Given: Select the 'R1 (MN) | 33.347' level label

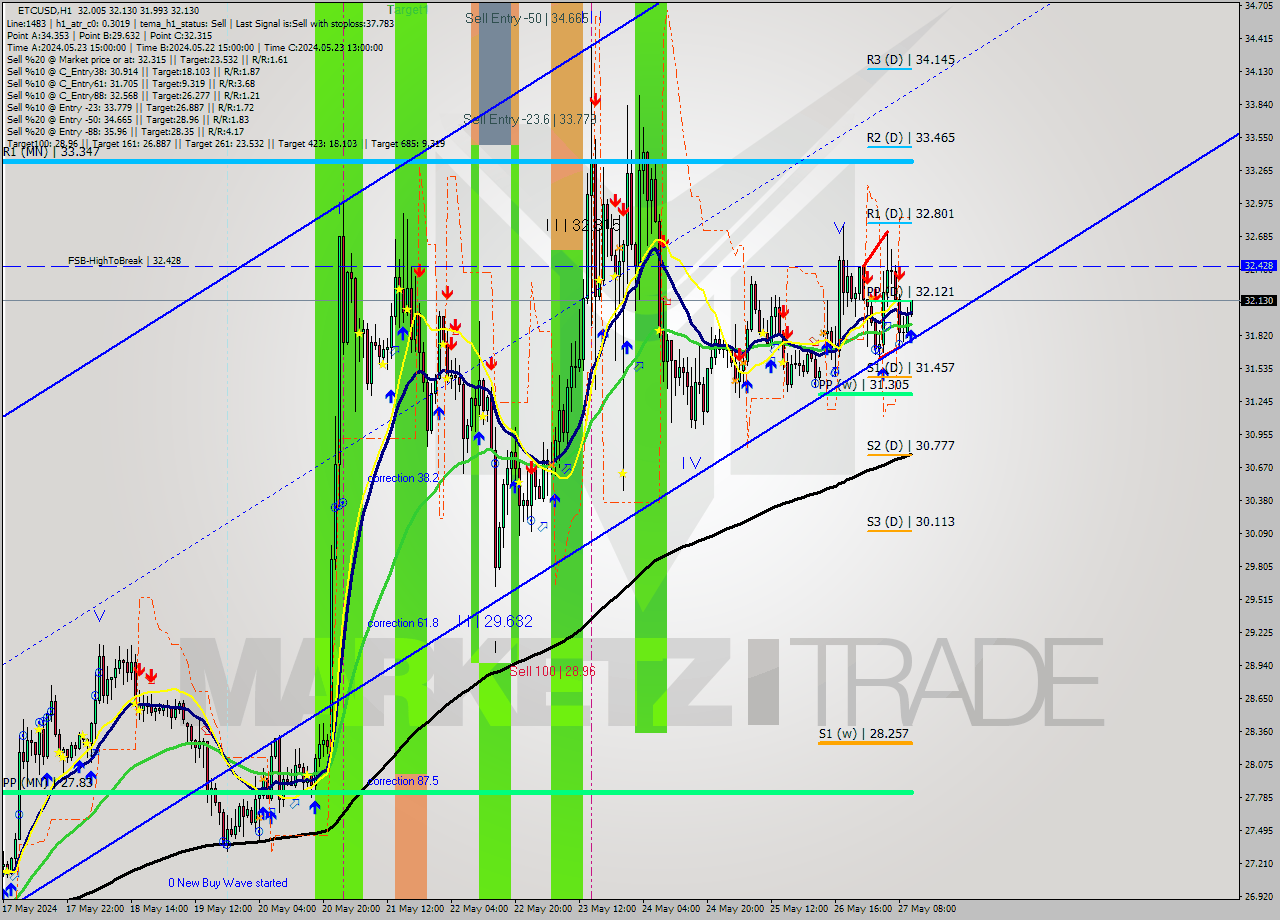Looking at the screenshot, I should 51,152.
